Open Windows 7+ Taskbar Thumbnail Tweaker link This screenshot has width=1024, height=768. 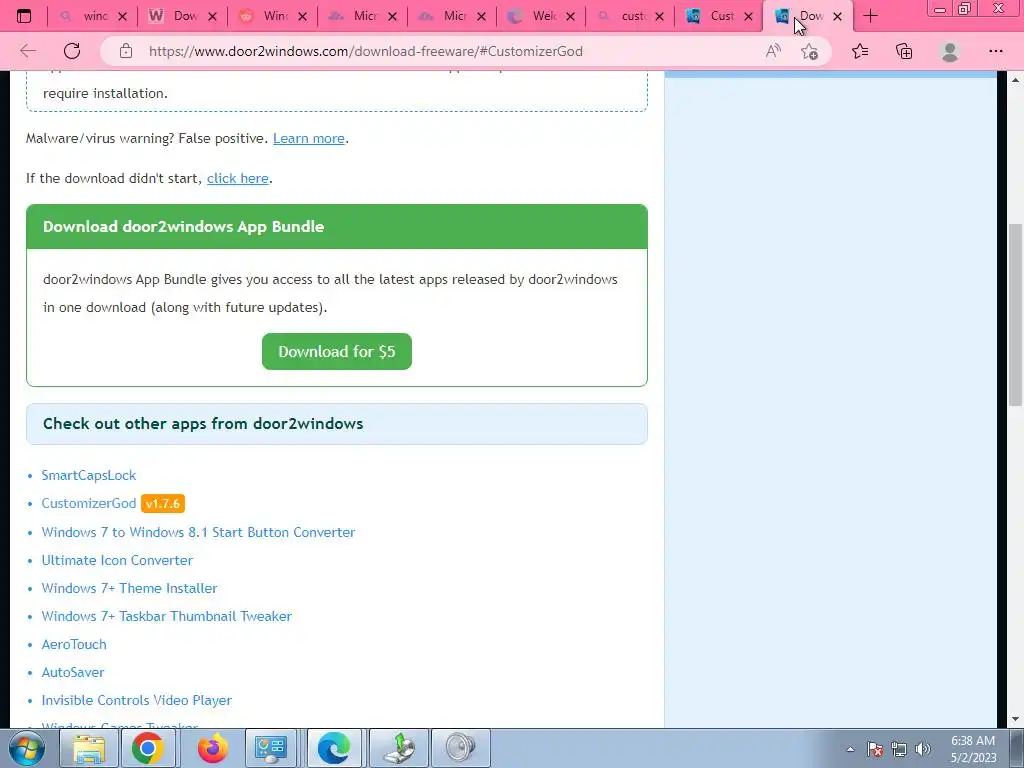click(x=167, y=616)
